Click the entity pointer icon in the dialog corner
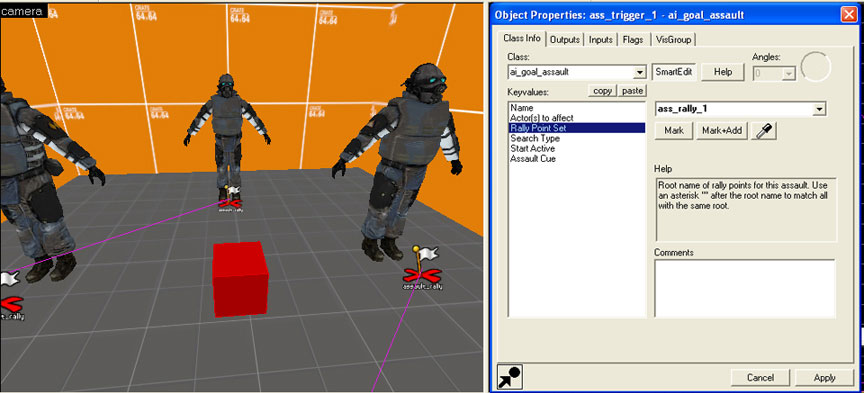The width and height of the screenshot is (864, 393). click(x=510, y=377)
